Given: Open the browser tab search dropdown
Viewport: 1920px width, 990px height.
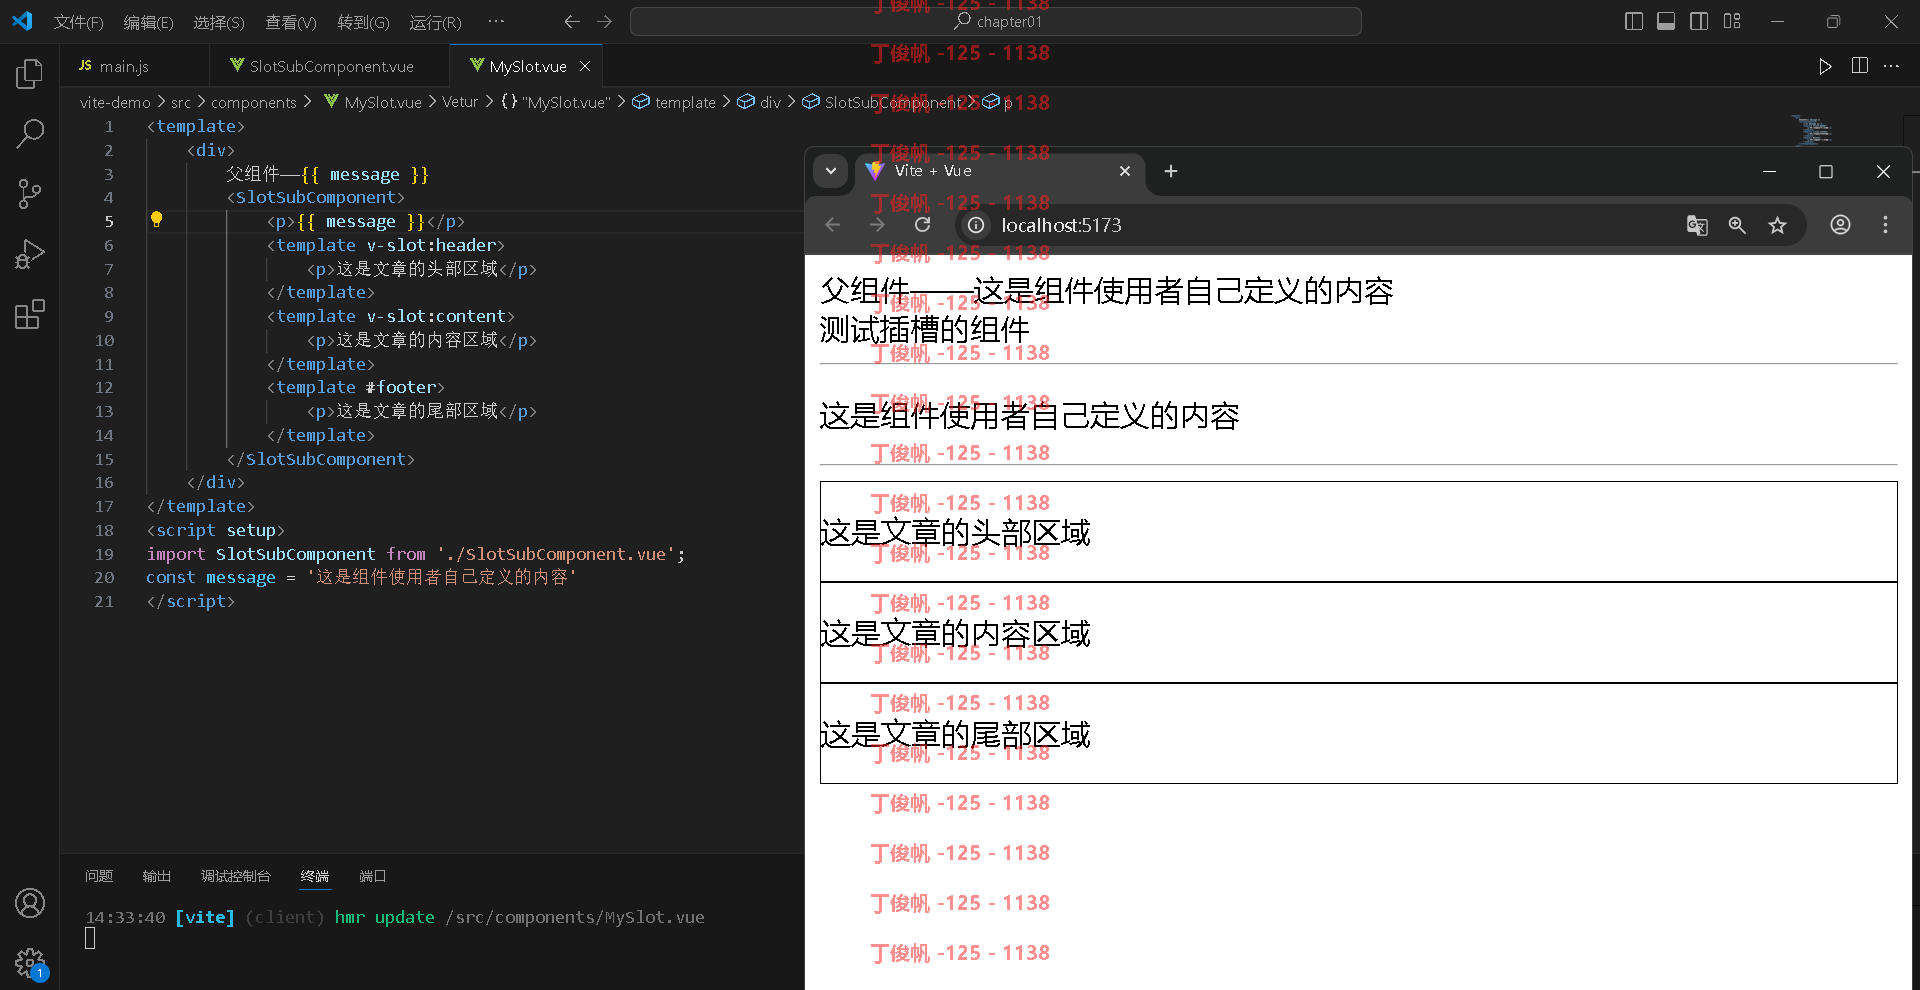Looking at the screenshot, I should 830,171.
